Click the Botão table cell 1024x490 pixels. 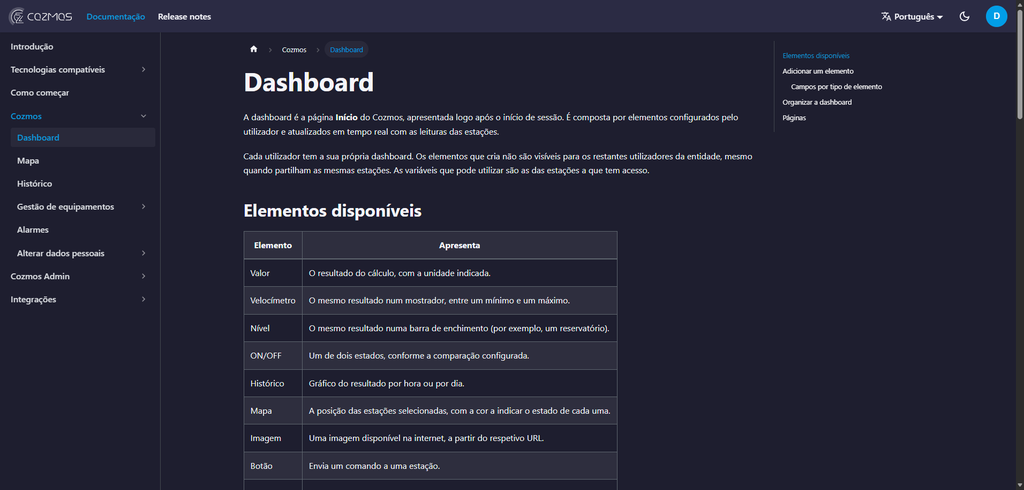point(273,466)
